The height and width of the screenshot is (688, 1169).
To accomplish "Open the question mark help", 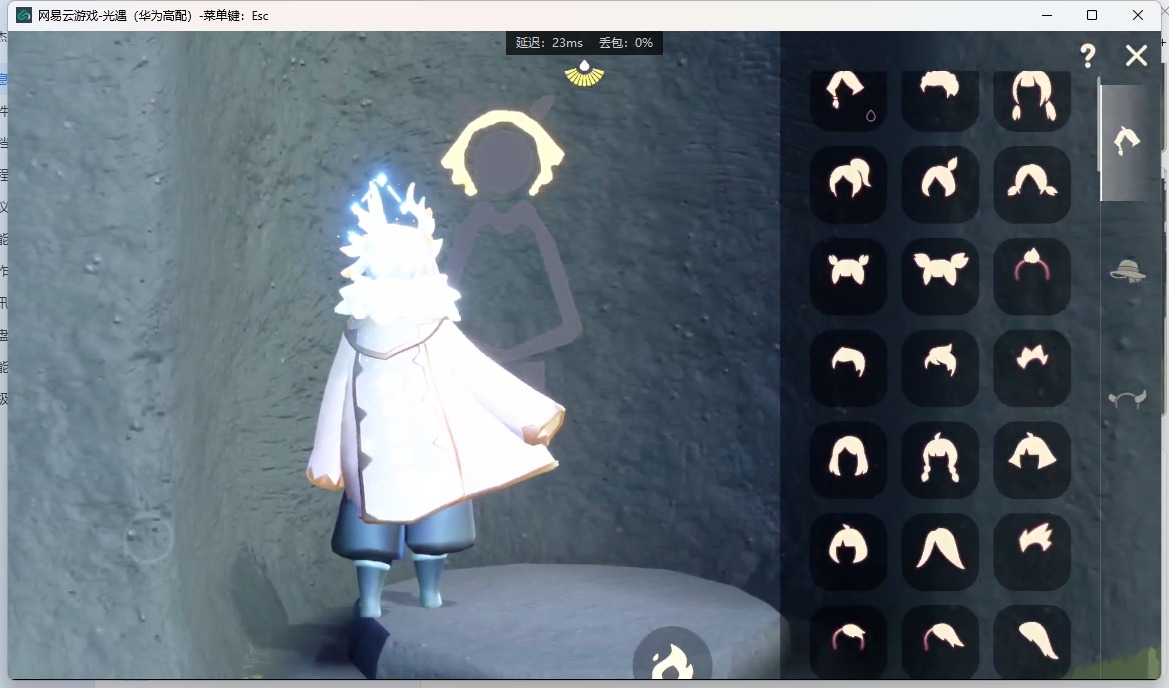I will (x=1088, y=55).
